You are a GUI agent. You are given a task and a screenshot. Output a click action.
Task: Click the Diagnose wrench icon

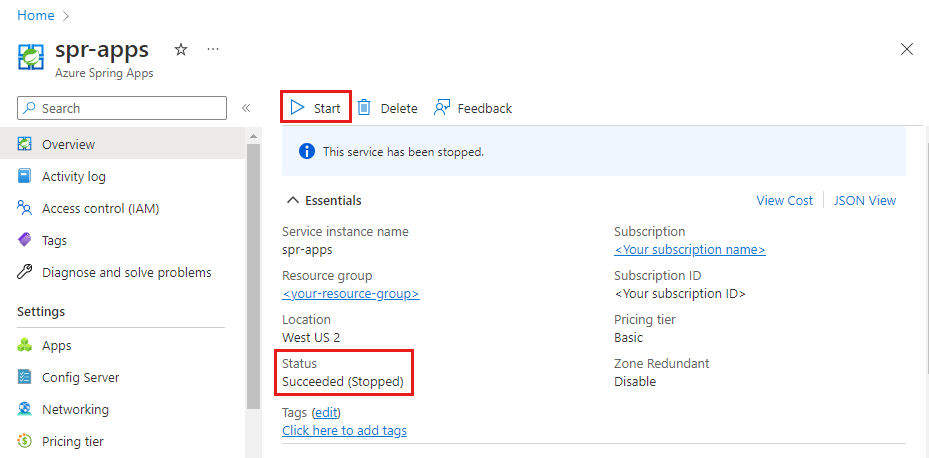24,273
